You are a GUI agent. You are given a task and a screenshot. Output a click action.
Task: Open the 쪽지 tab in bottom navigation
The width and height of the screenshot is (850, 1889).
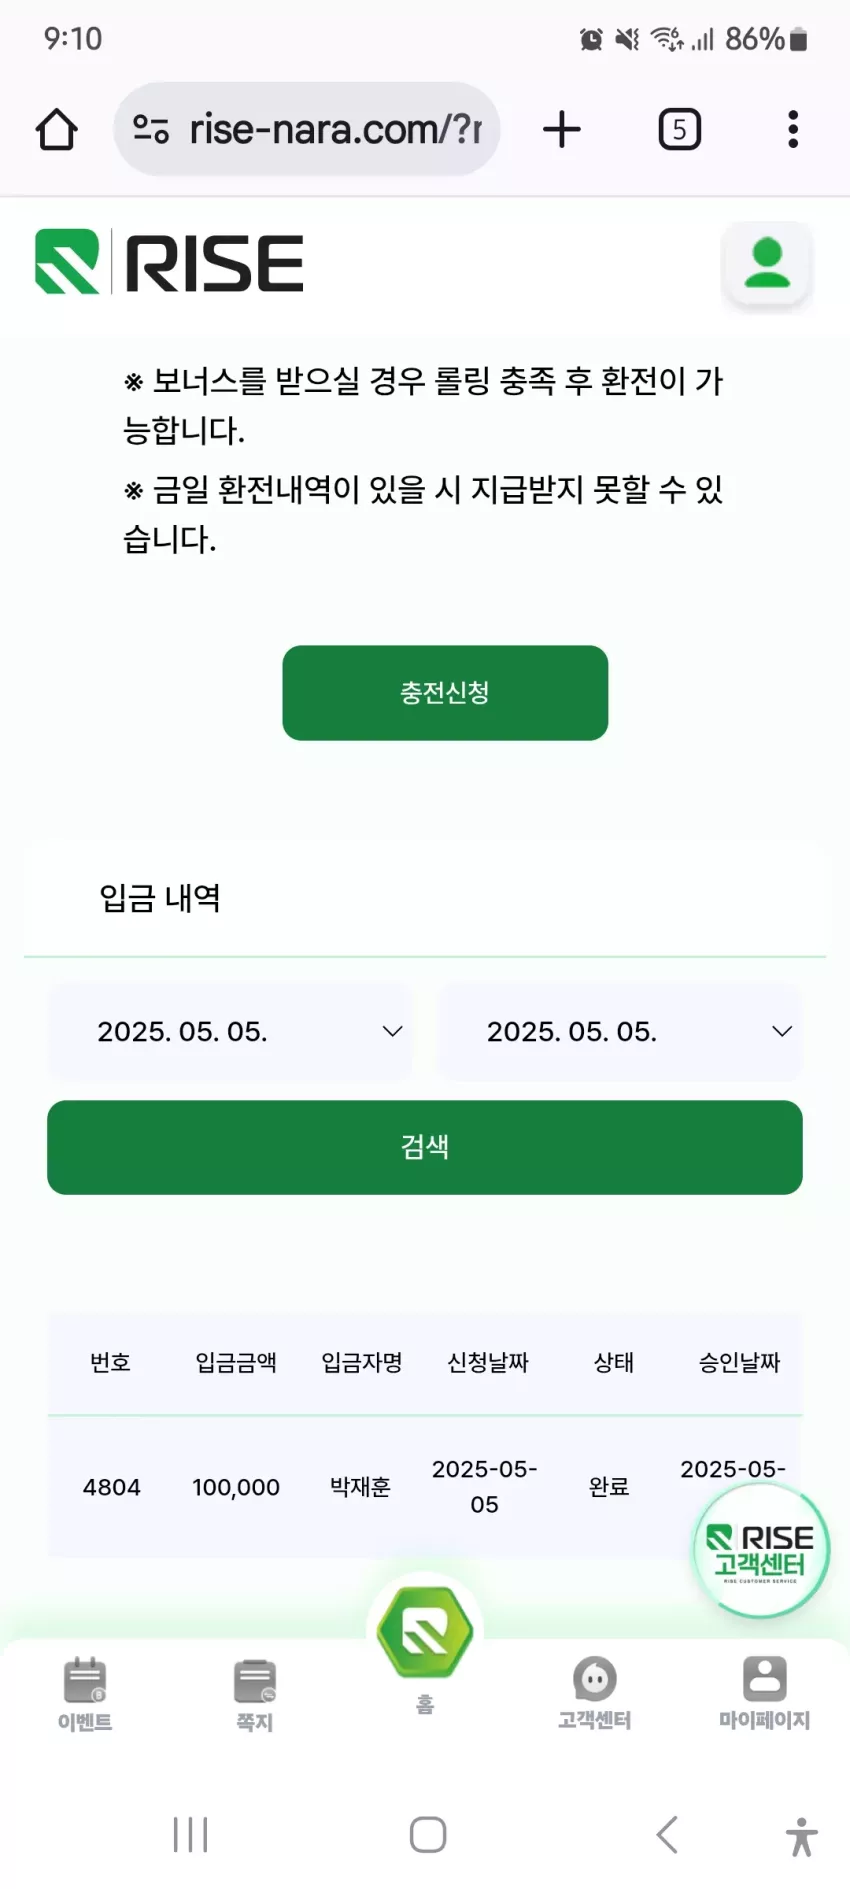pyautogui.click(x=255, y=1694)
